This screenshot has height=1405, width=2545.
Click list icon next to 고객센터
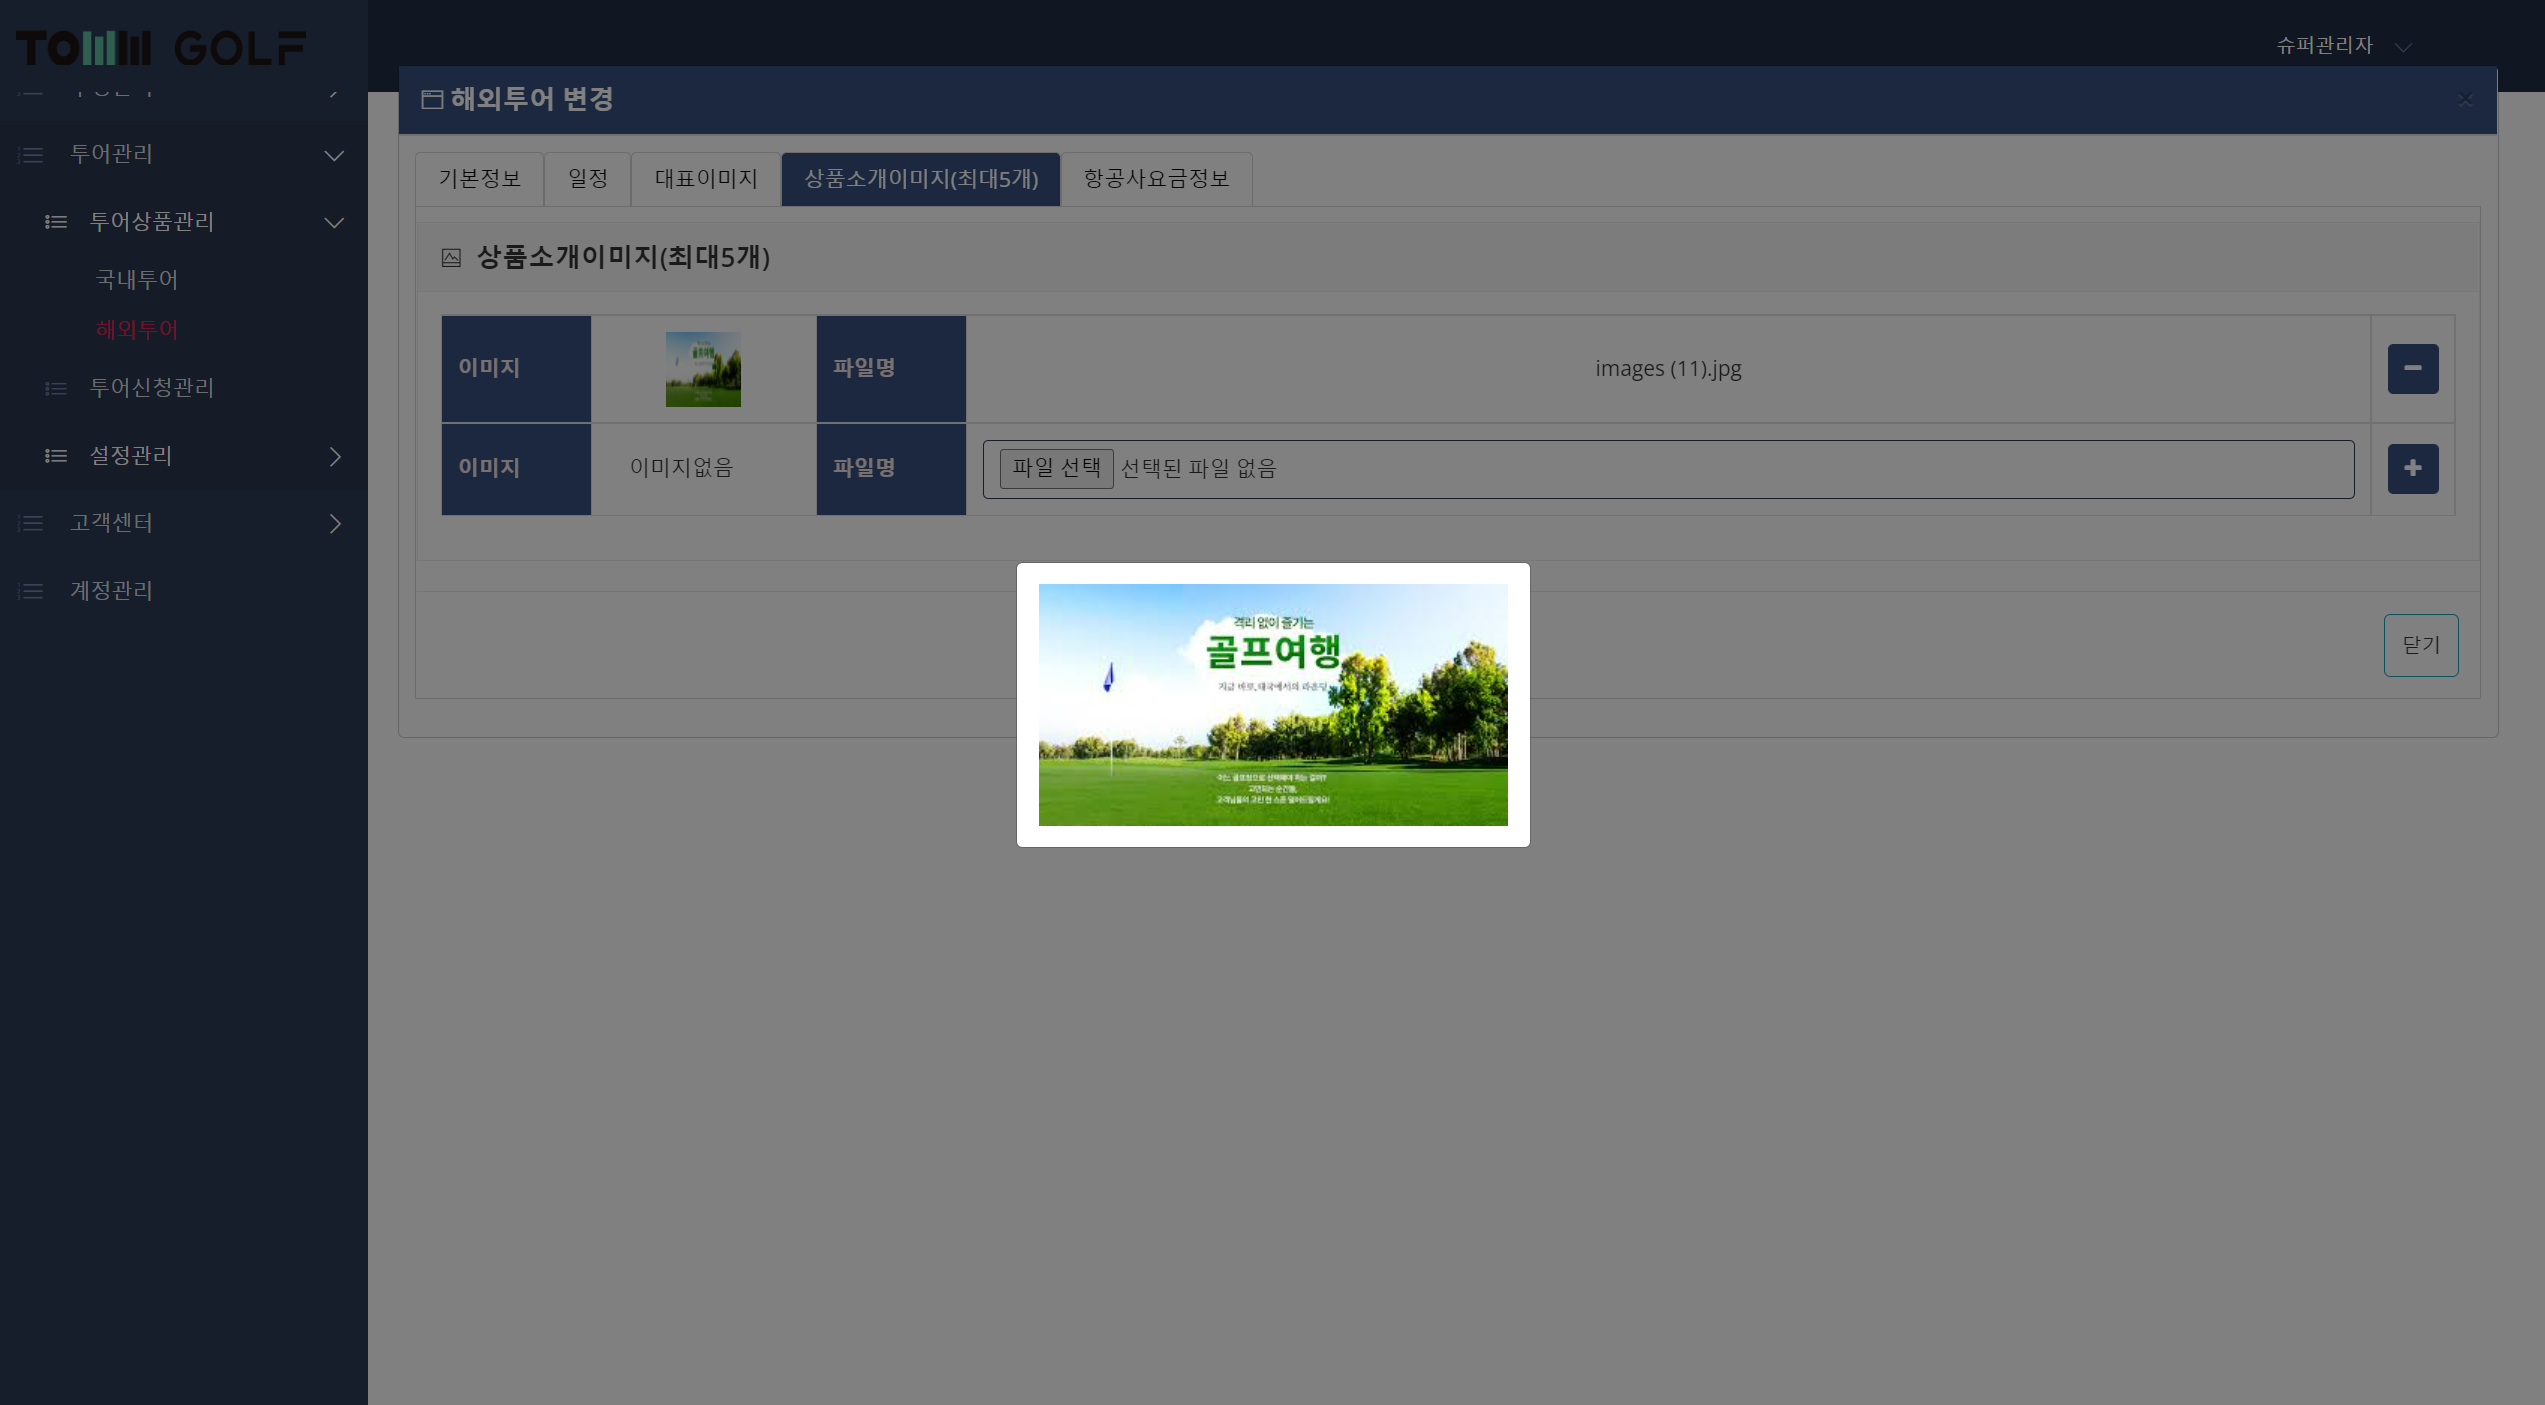(31, 523)
